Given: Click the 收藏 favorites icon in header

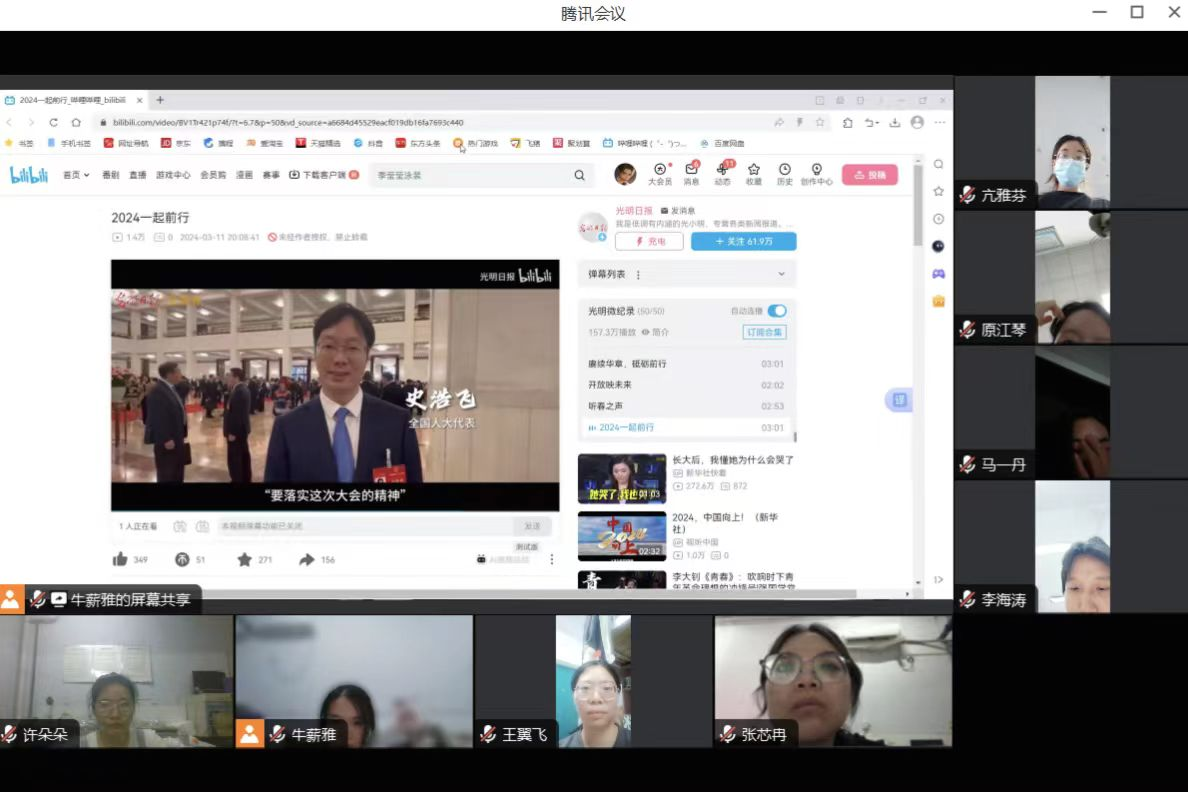Looking at the screenshot, I should (x=753, y=171).
